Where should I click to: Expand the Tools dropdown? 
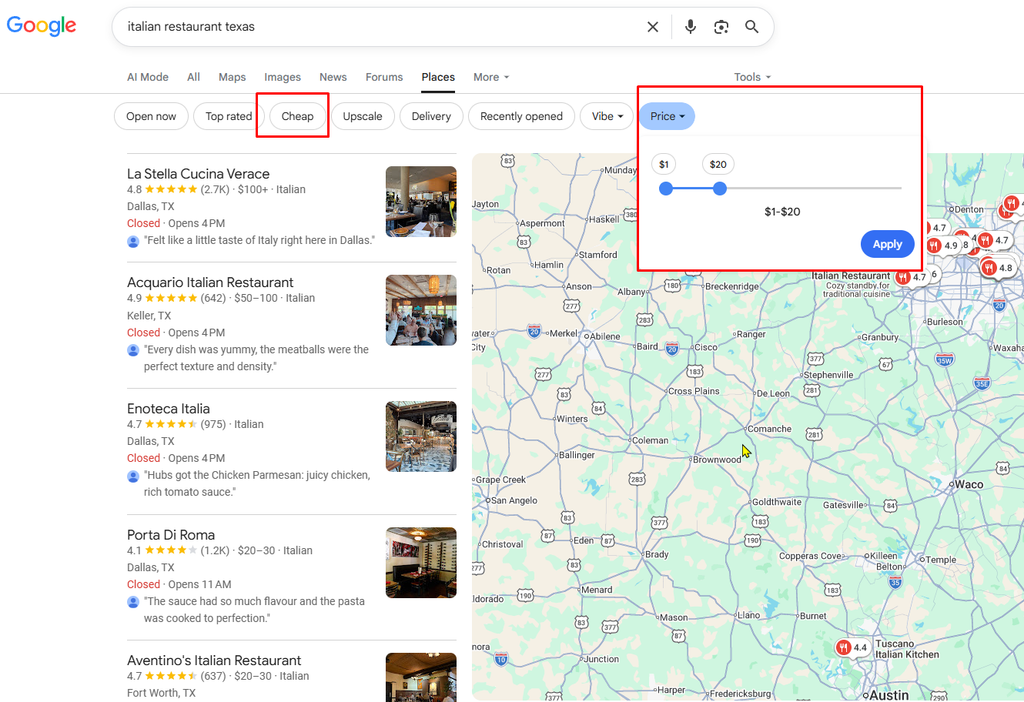[x=752, y=77]
